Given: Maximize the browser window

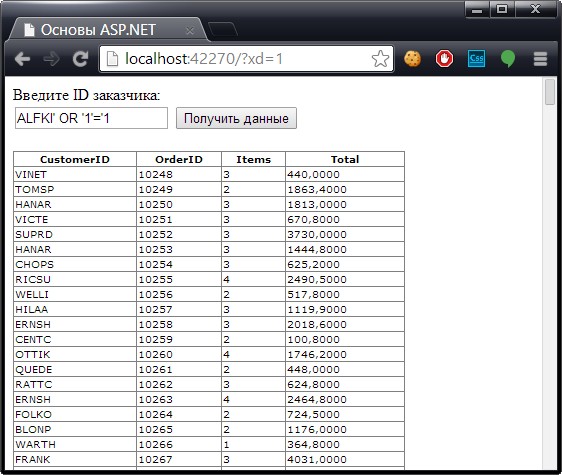Looking at the screenshot, I should (502, 9).
